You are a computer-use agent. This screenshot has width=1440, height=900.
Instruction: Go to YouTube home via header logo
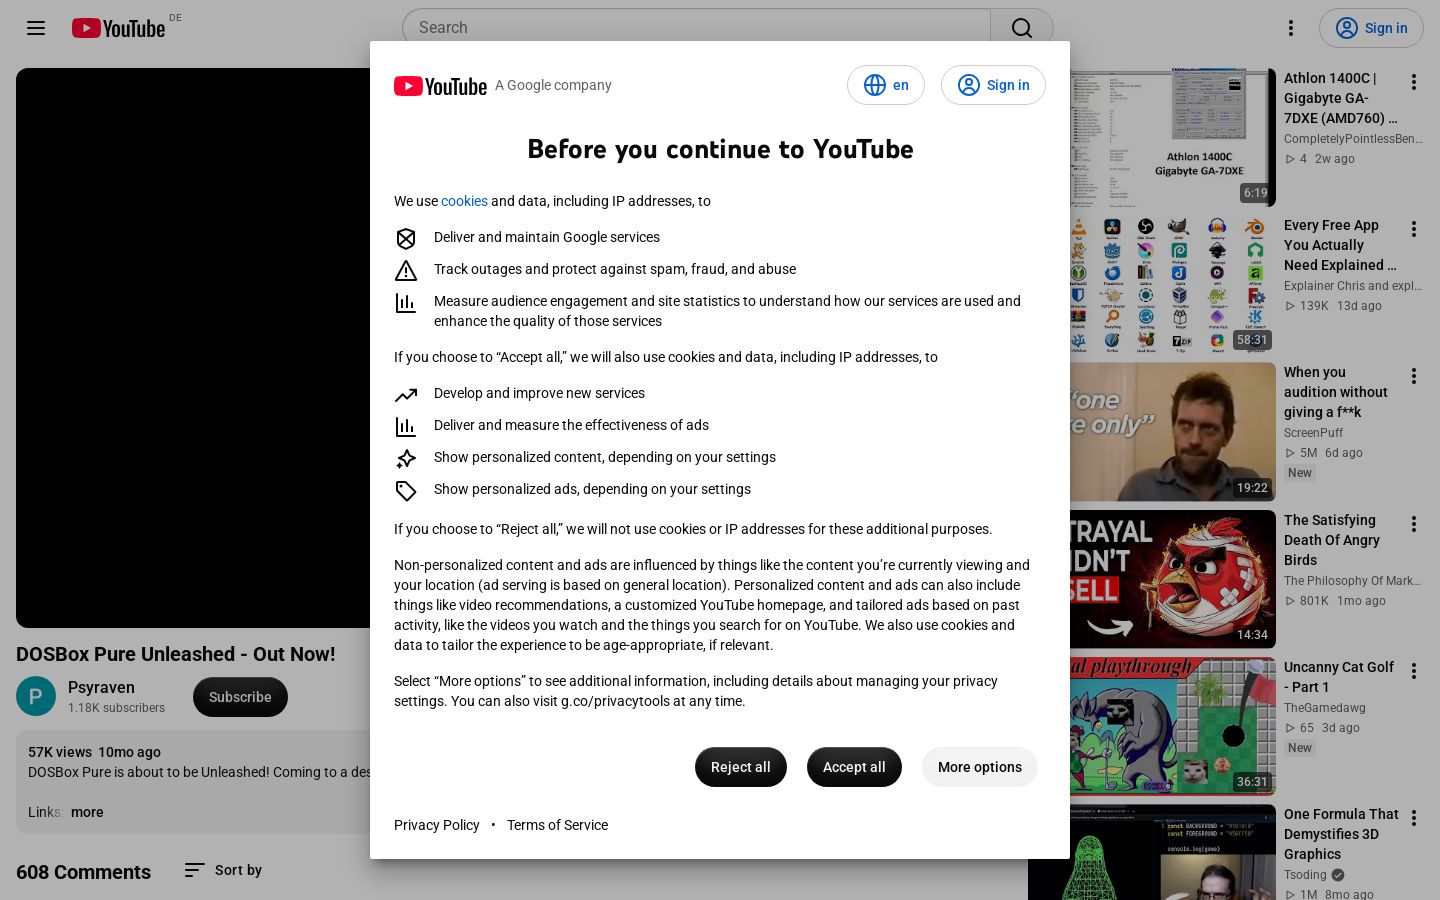click(x=118, y=28)
